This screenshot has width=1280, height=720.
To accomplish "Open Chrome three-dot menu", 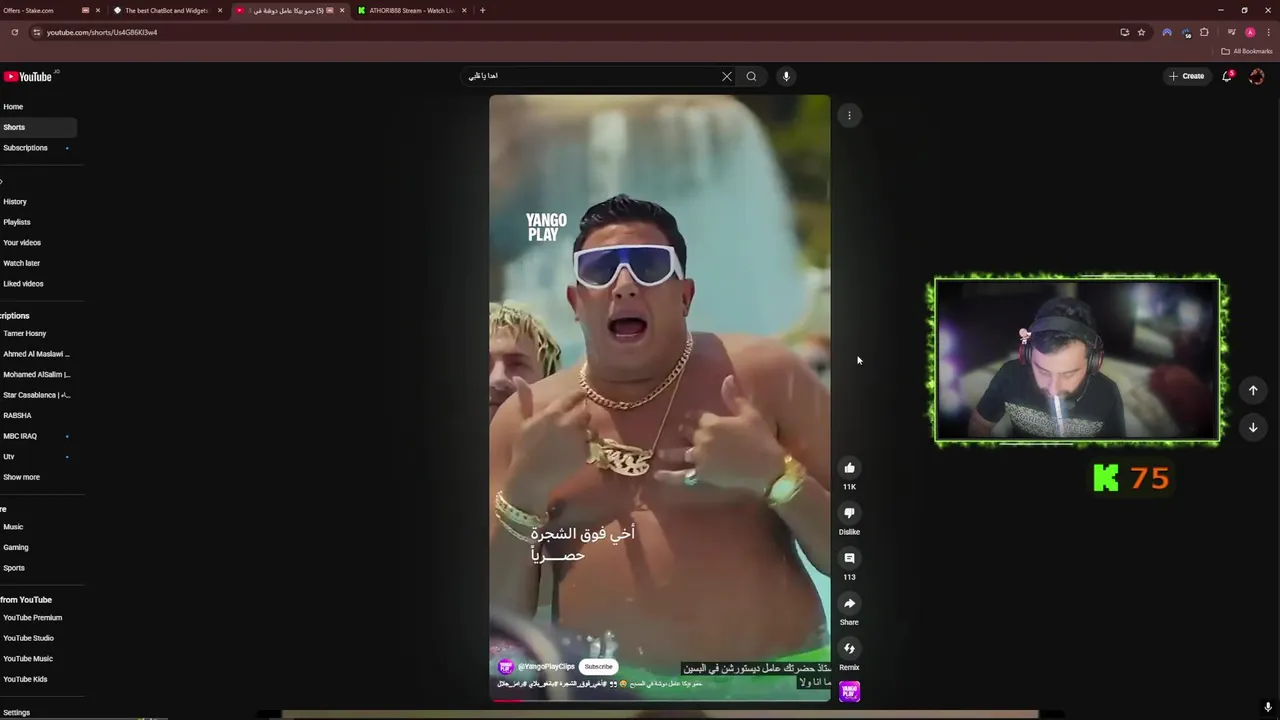I will point(1268,32).
